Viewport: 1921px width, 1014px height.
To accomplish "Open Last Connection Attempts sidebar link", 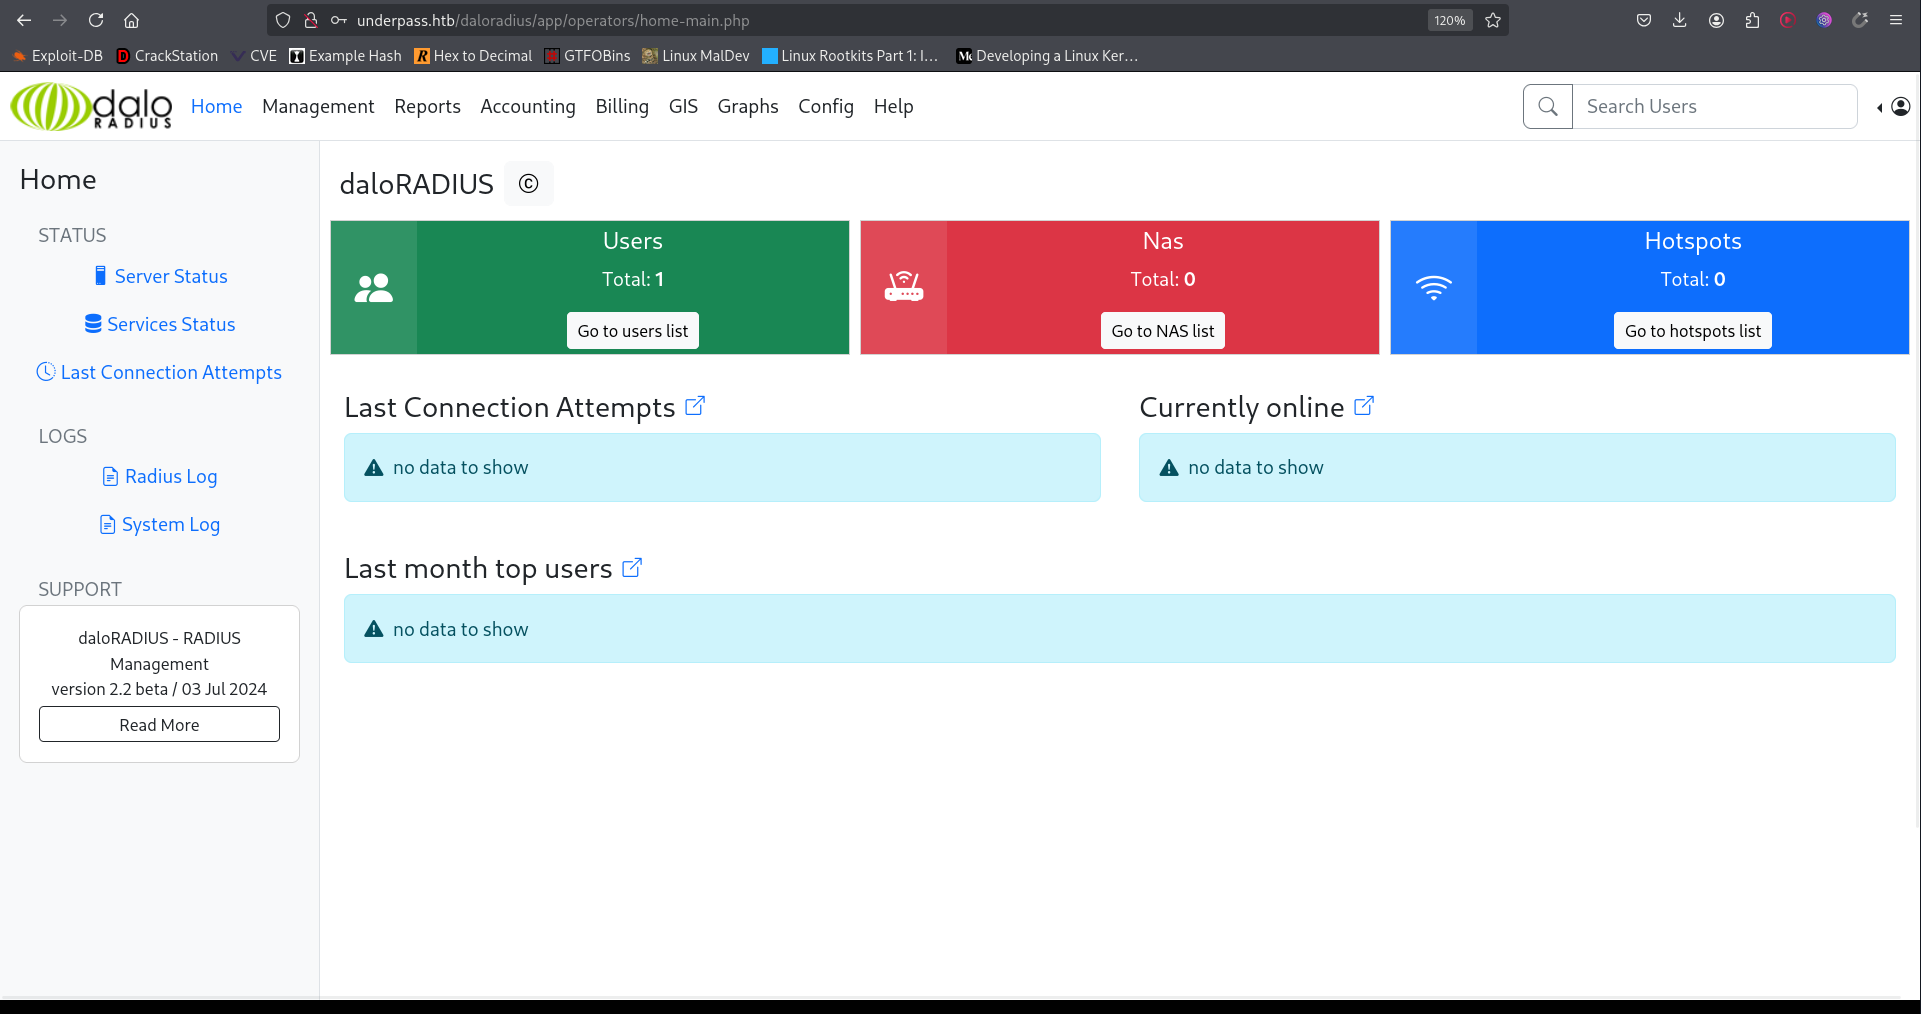I will point(160,372).
